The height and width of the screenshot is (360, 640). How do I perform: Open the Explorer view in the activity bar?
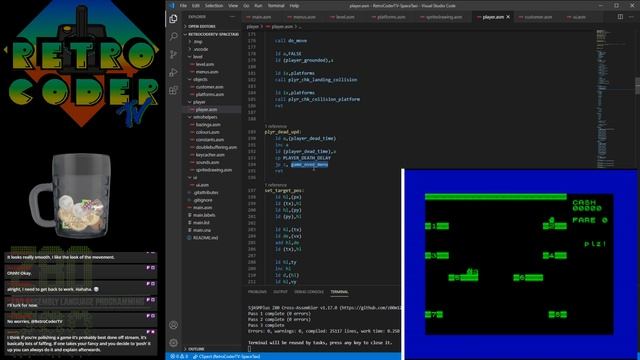coord(173,18)
